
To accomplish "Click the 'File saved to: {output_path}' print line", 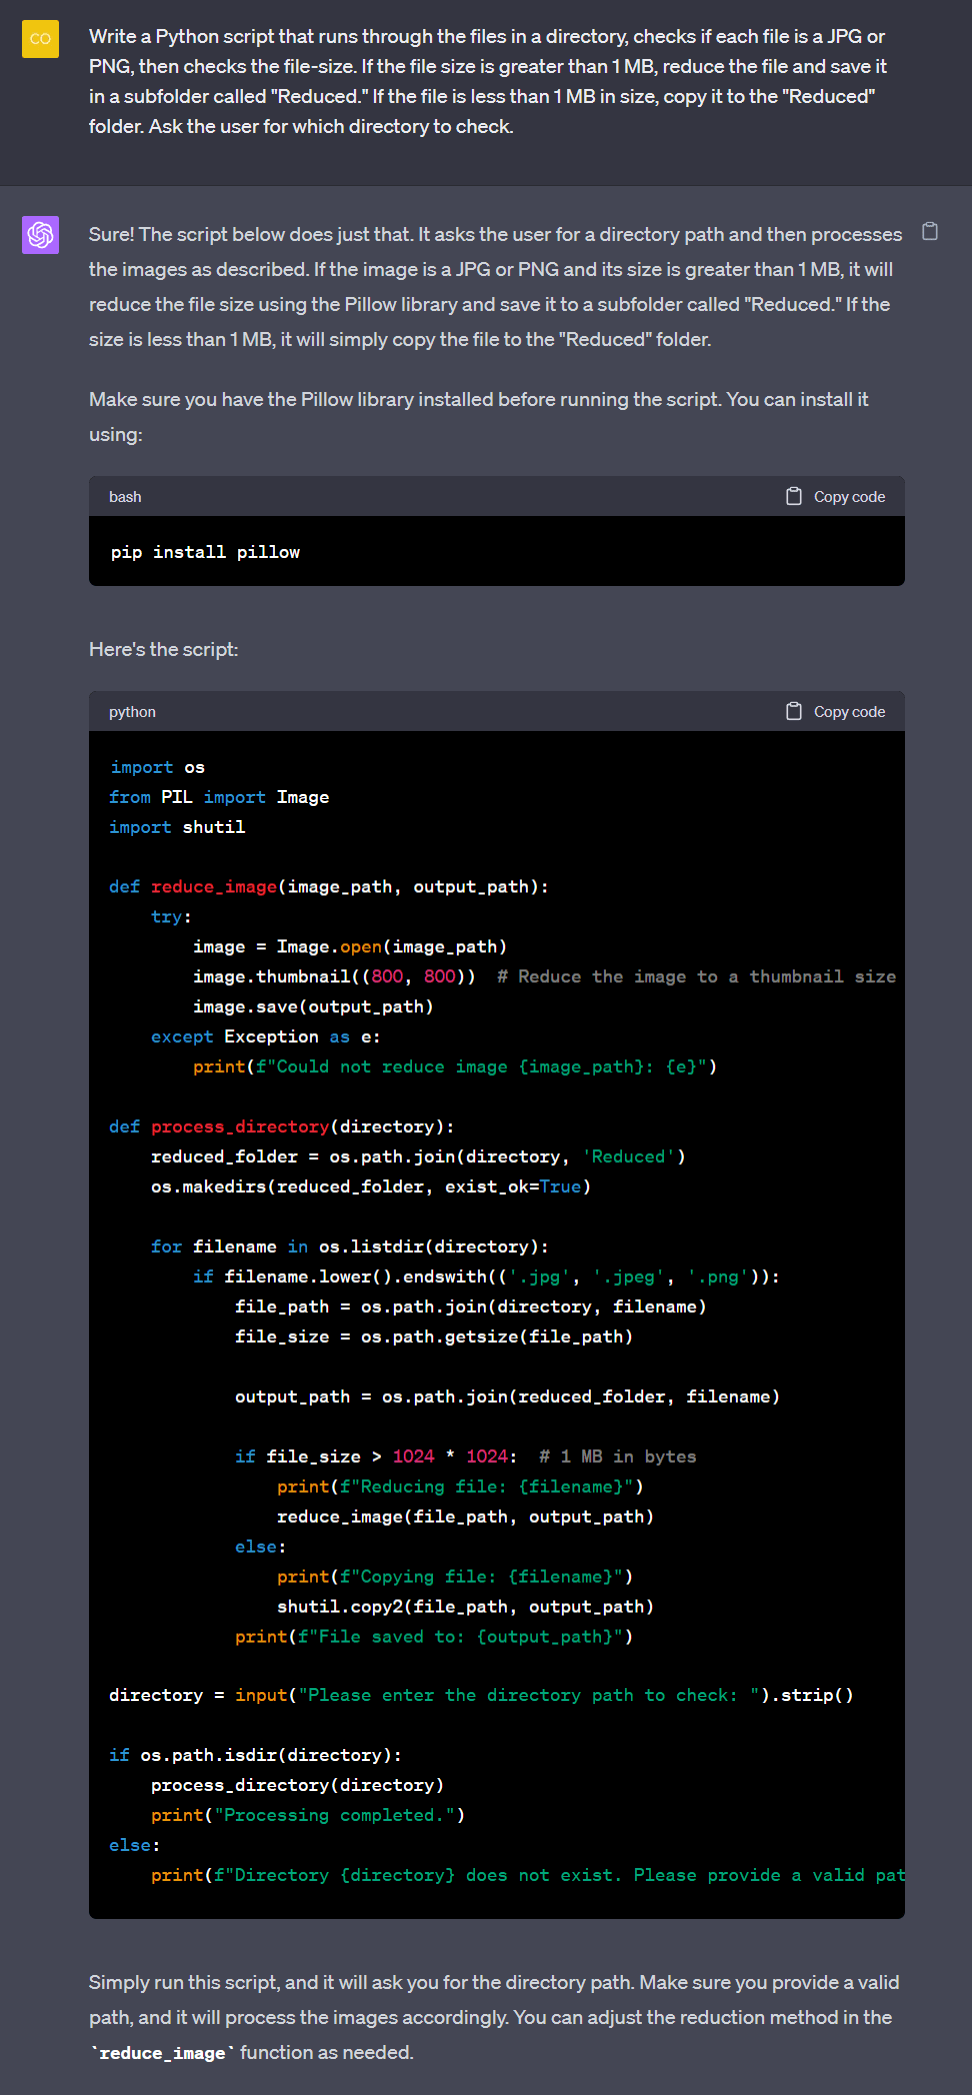I will [x=434, y=1637].
